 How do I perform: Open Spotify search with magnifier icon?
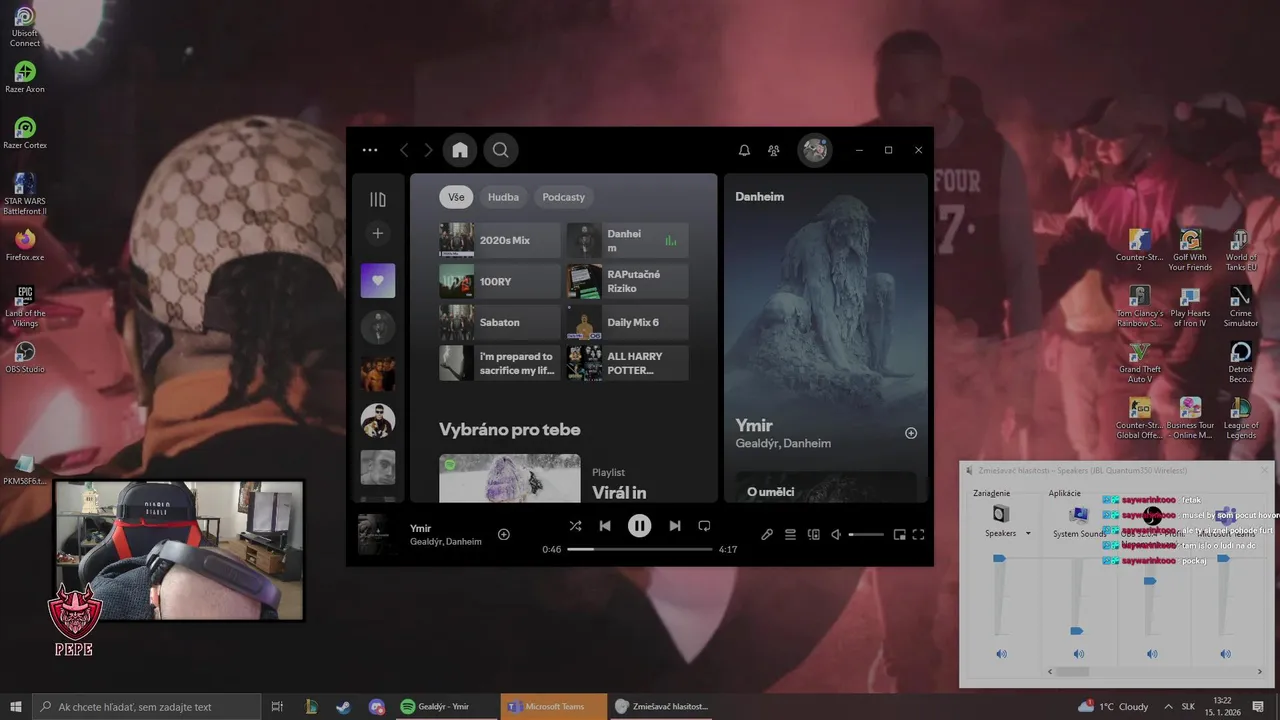(501, 150)
